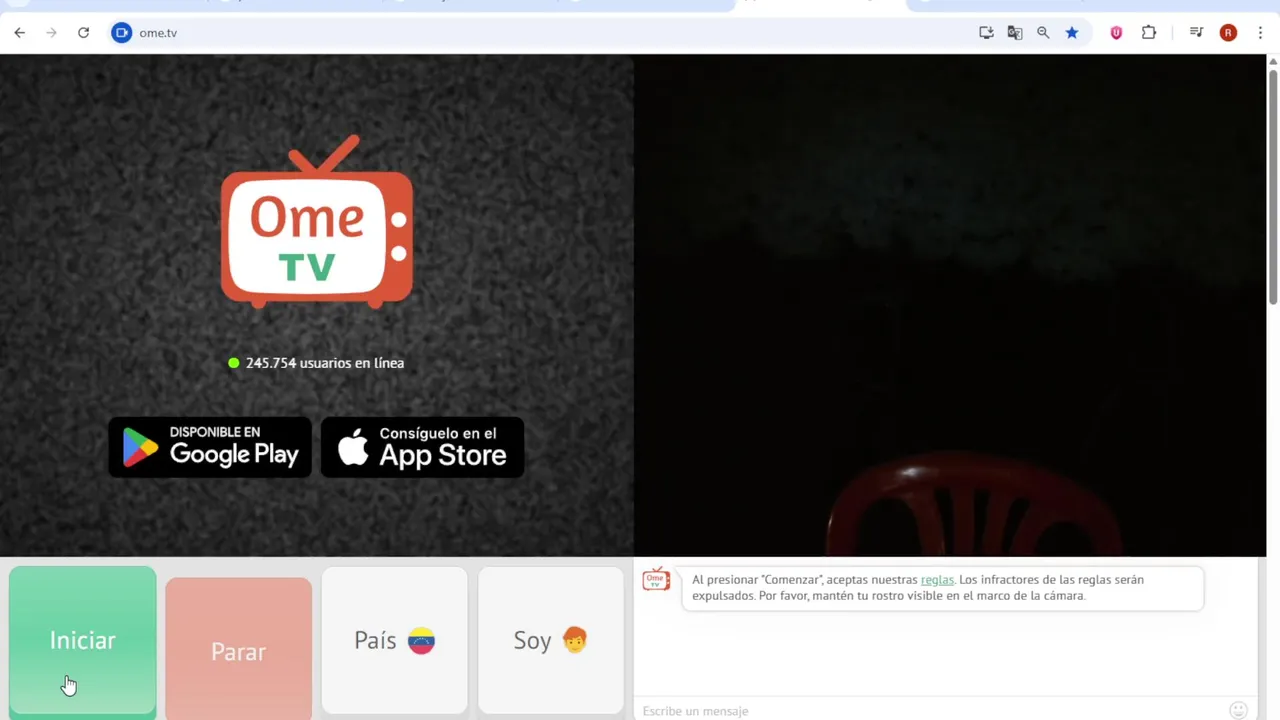1280x720 pixels.
Task: Click the ome.tv address bar URL
Action: [x=158, y=33]
